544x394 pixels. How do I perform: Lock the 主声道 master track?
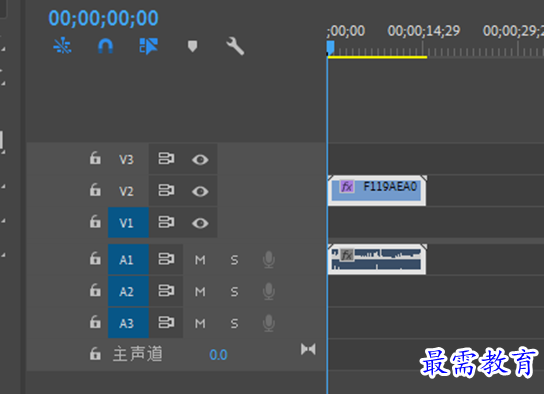point(95,354)
